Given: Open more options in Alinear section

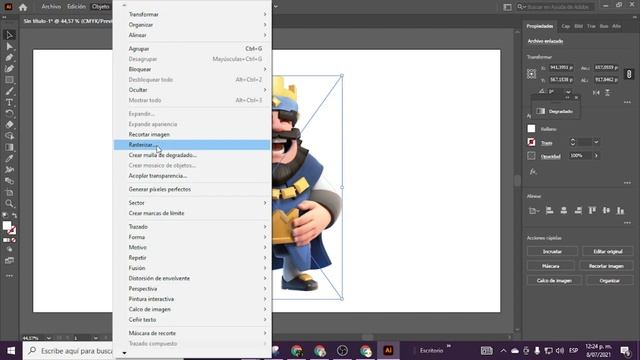Looking at the screenshot, I should click(627, 223).
